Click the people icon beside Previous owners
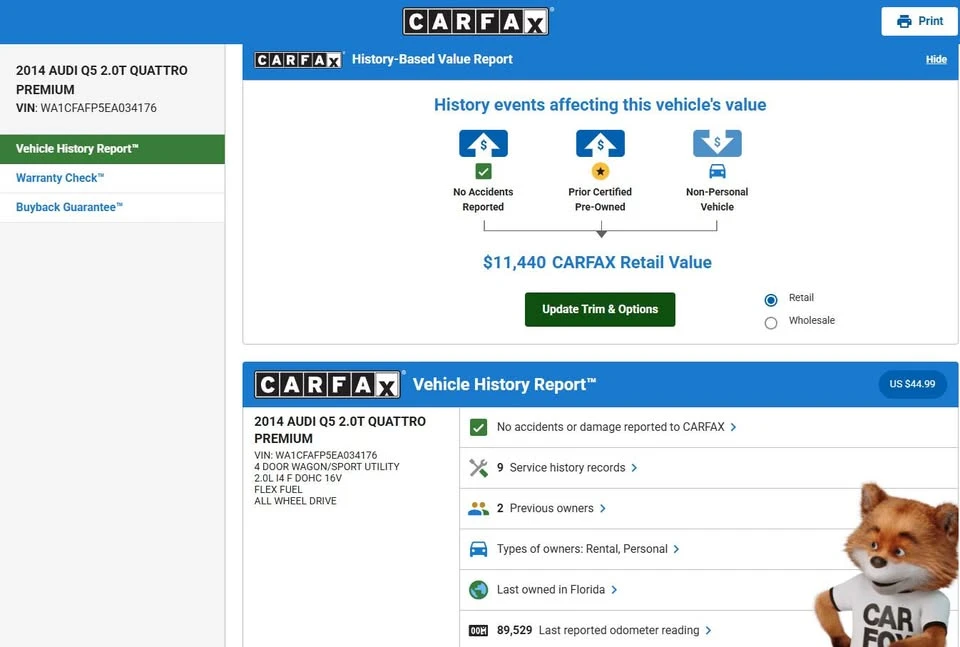960x647 pixels. 478,508
